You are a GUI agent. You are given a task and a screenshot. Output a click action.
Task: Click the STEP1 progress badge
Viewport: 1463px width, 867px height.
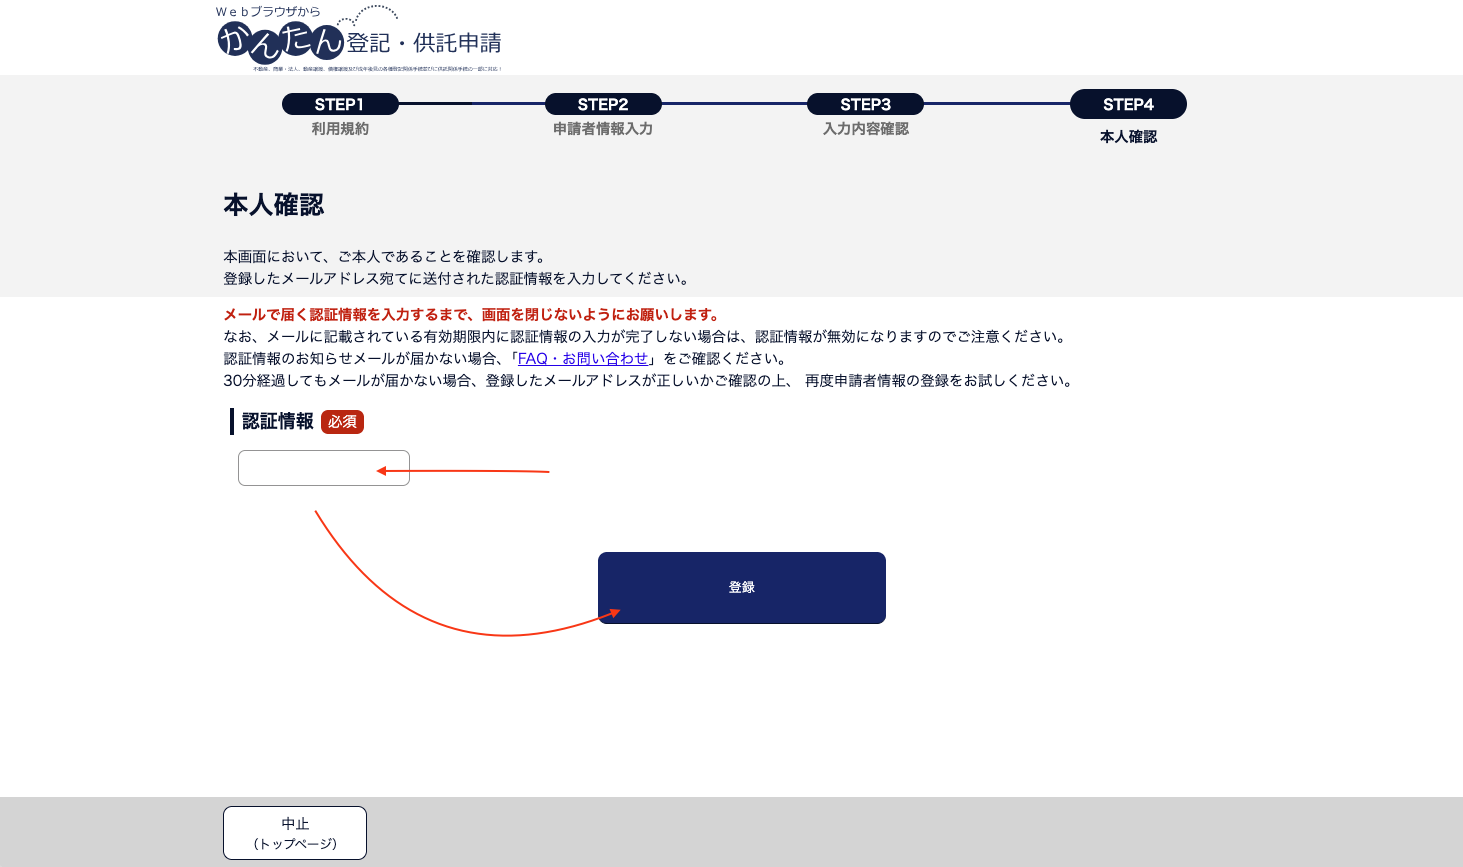(340, 104)
